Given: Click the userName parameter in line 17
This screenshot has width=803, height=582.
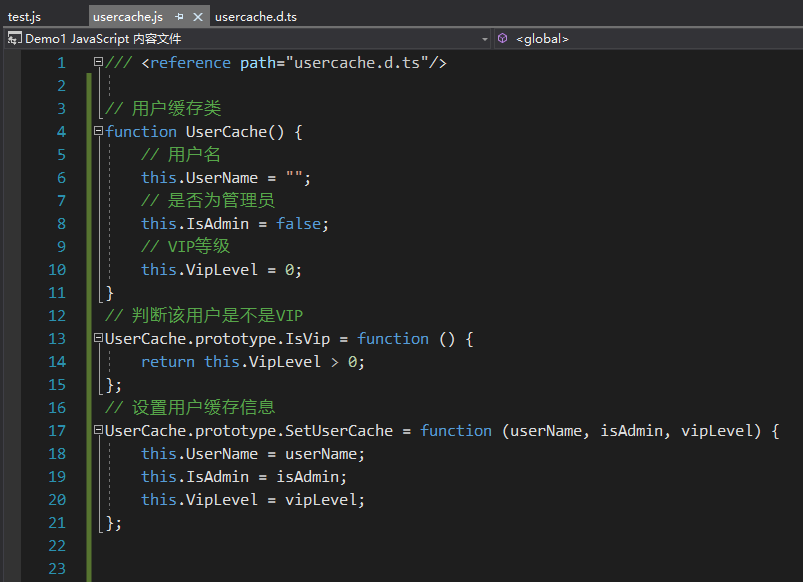Looking at the screenshot, I should [546, 431].
